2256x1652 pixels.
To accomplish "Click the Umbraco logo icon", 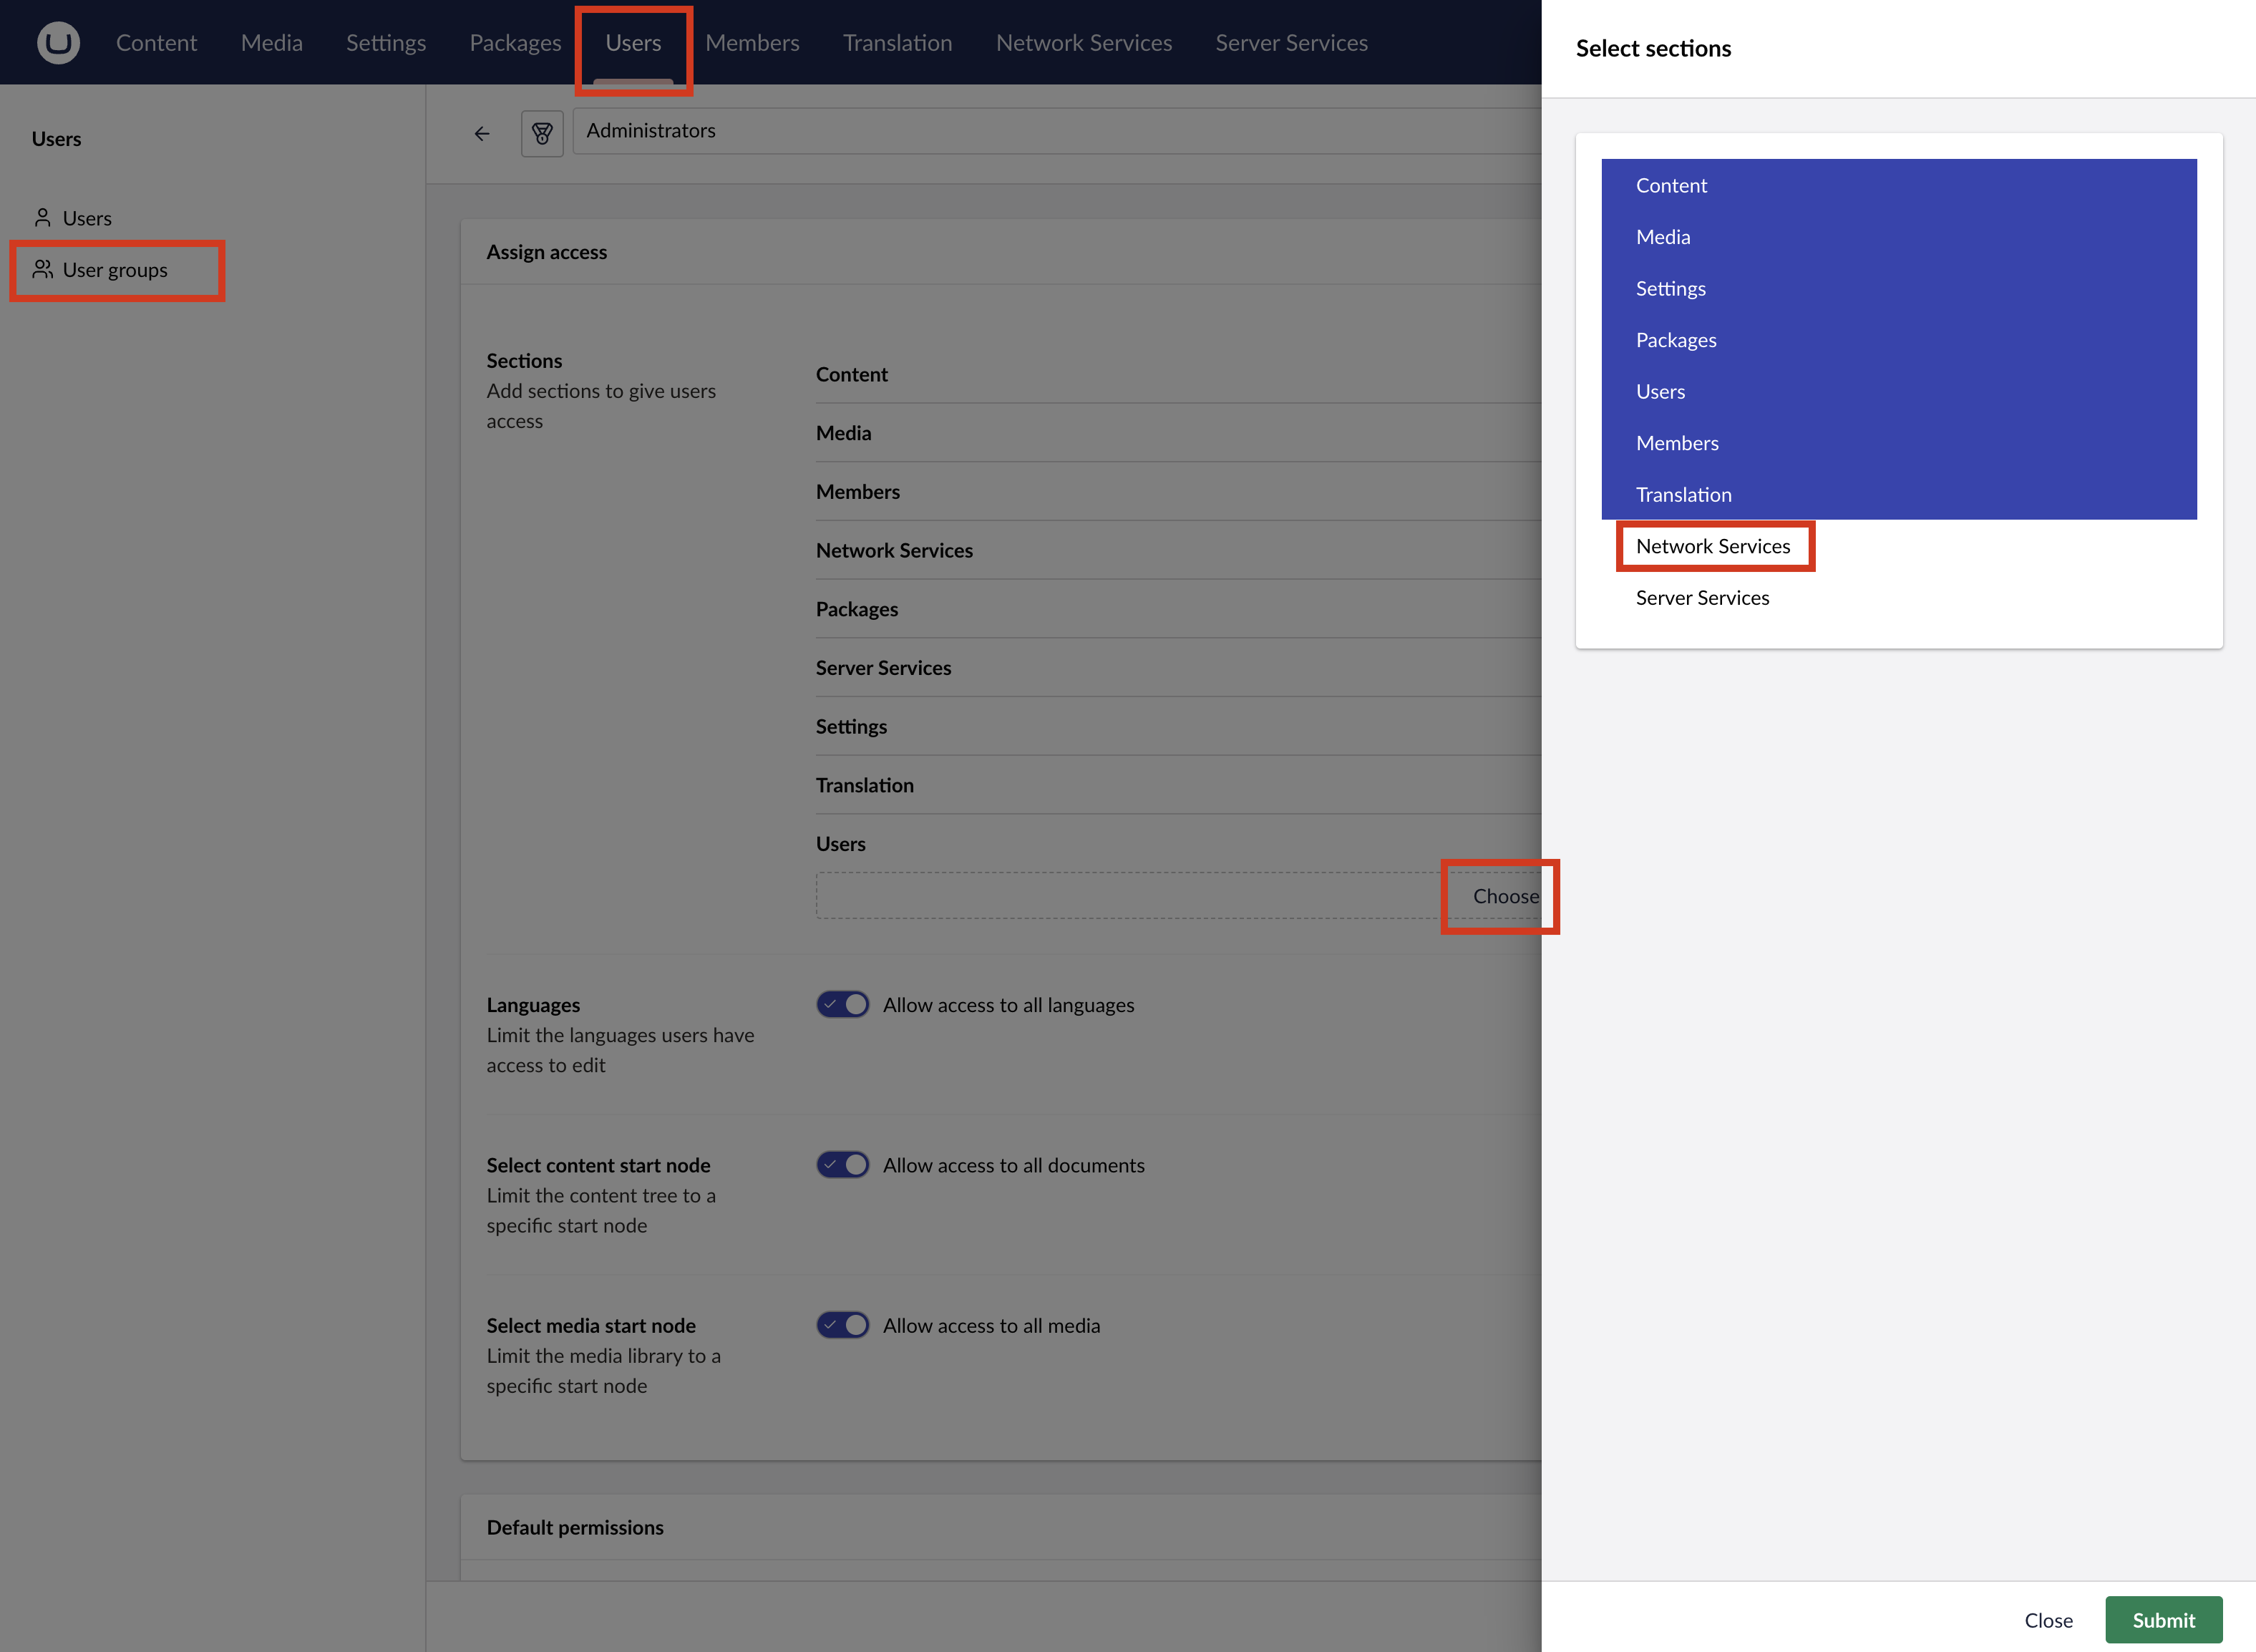I will (58, 43).
